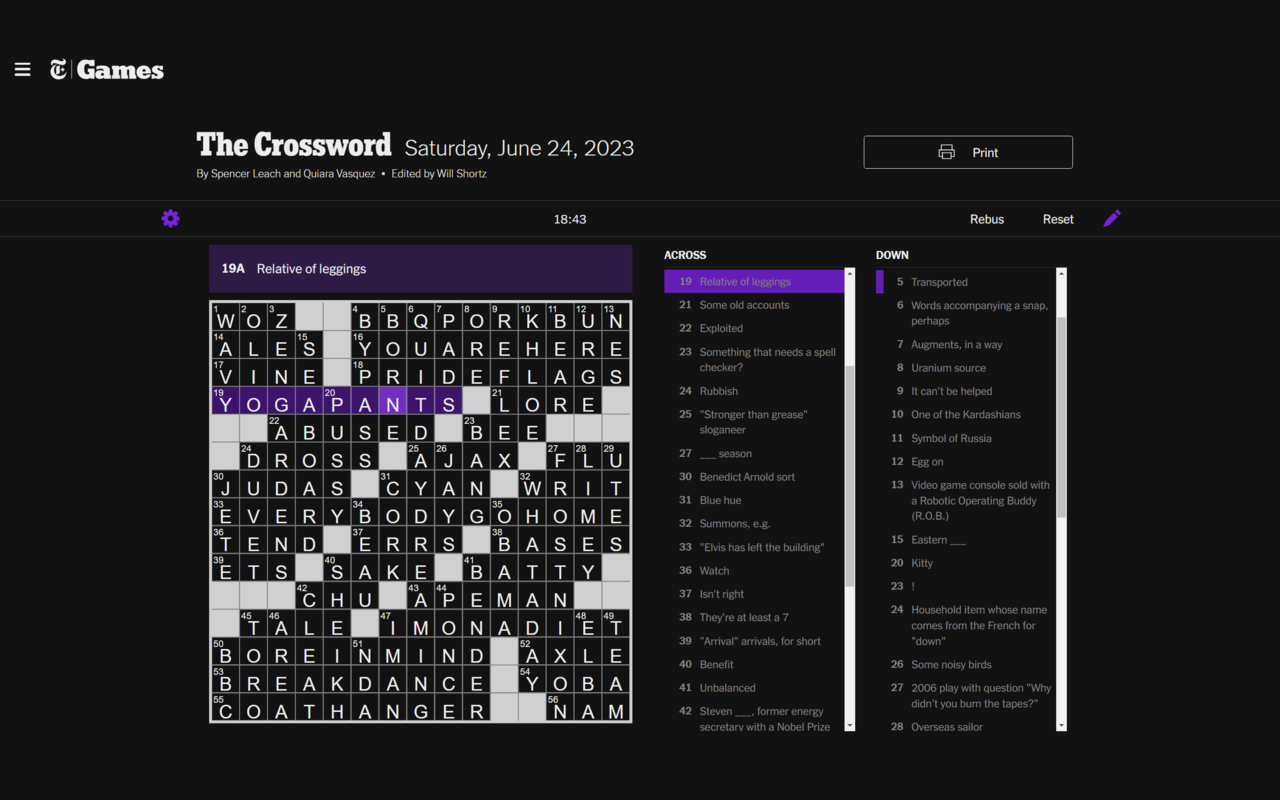Select clue 13 Video game console with R.O.B.
The width and height of the screenshot is (1280, 800).
tap(966, 500)
